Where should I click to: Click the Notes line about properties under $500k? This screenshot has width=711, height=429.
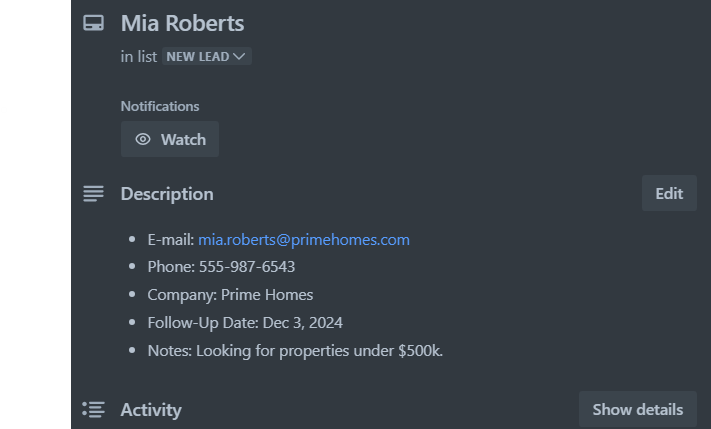click(295, 351)
